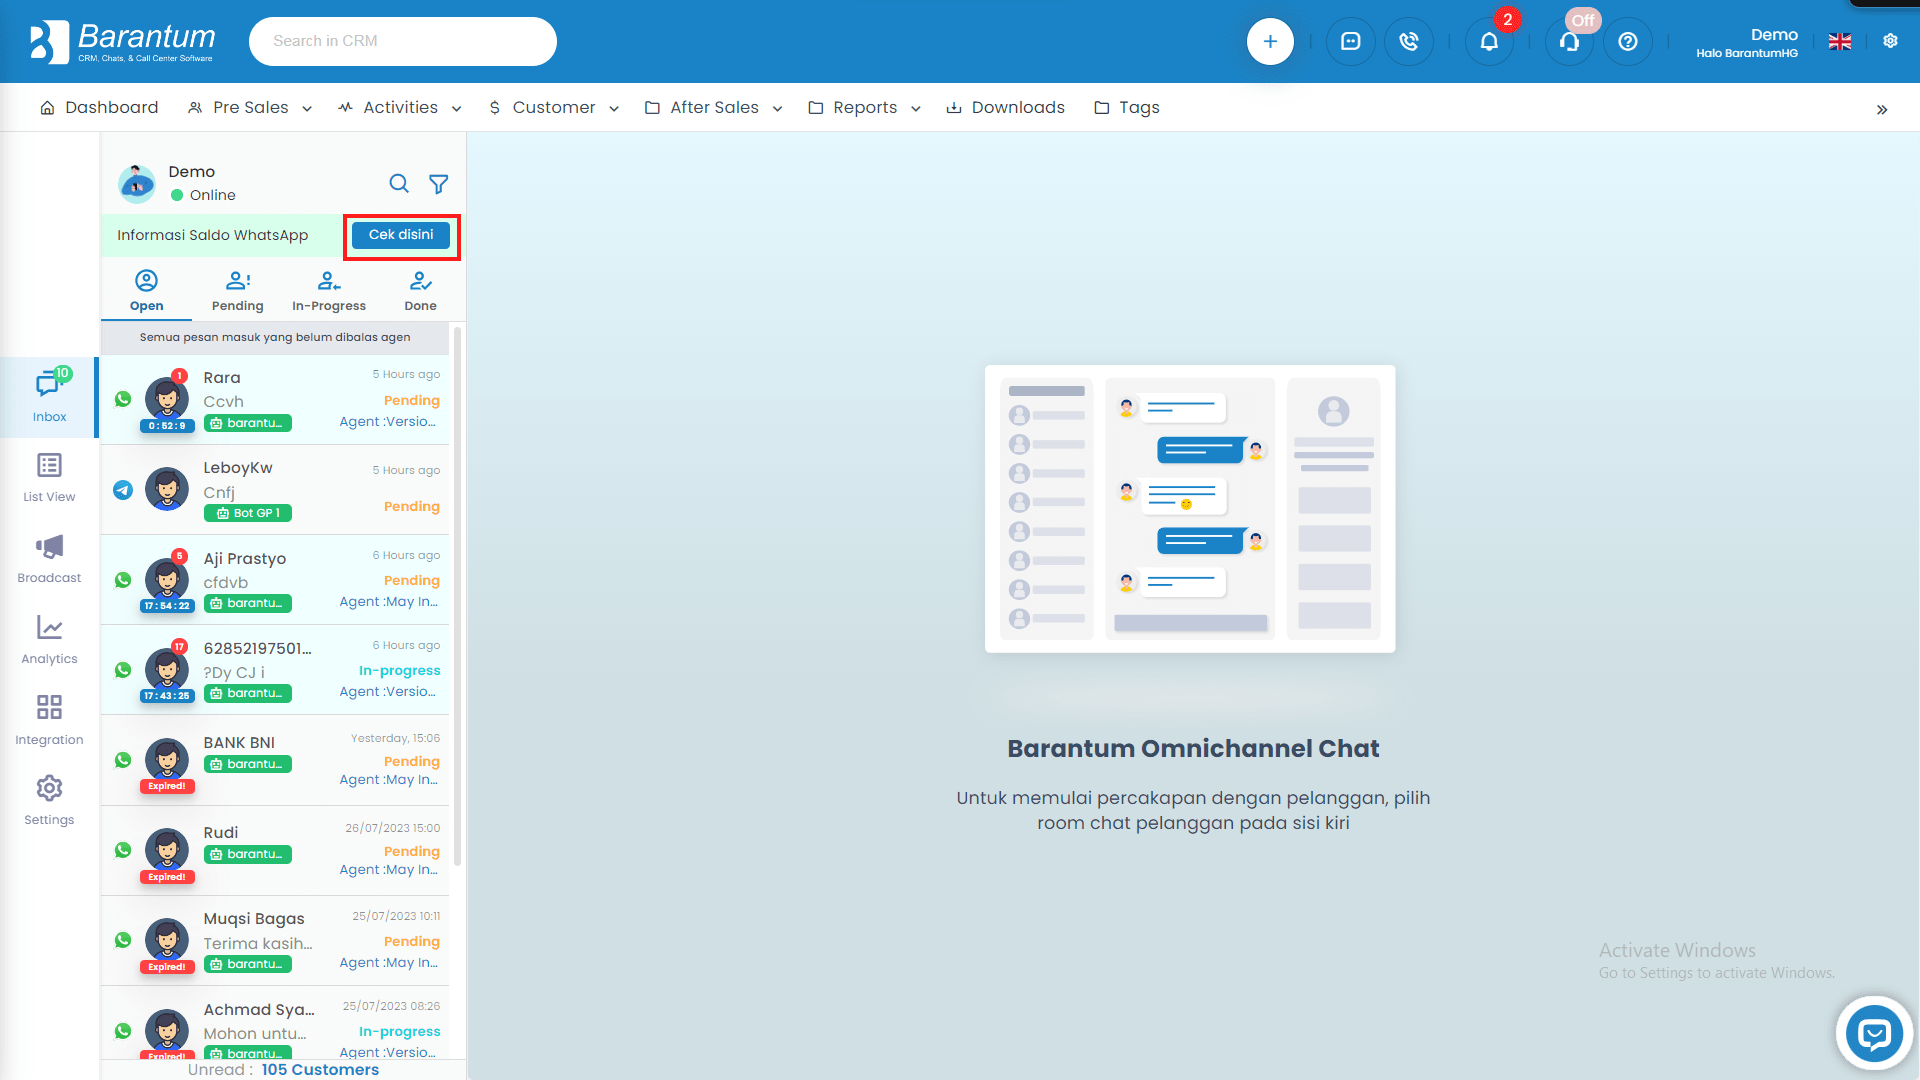The image size is (1920, 1080).
Task: Open the chat message icon in header
Action: coord(1350,41)
